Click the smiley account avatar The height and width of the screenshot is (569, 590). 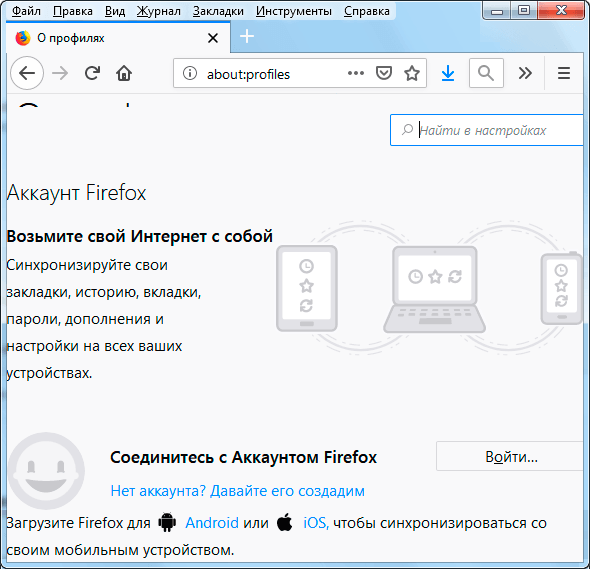46,471
